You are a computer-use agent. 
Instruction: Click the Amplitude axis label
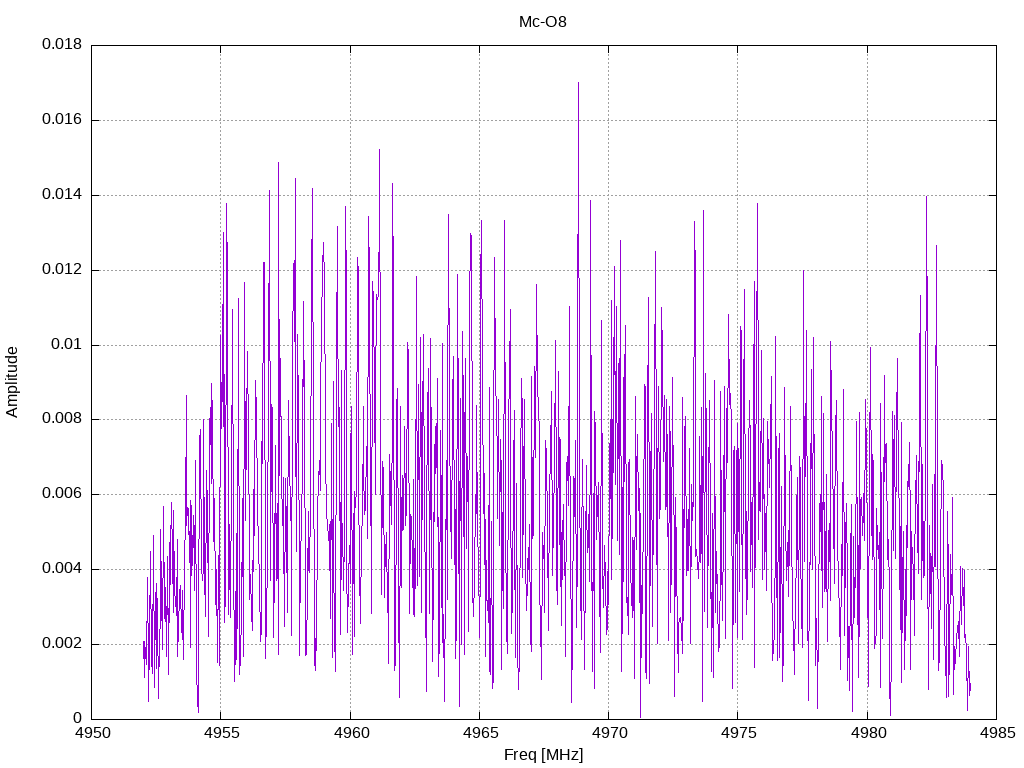coord(12,382)
